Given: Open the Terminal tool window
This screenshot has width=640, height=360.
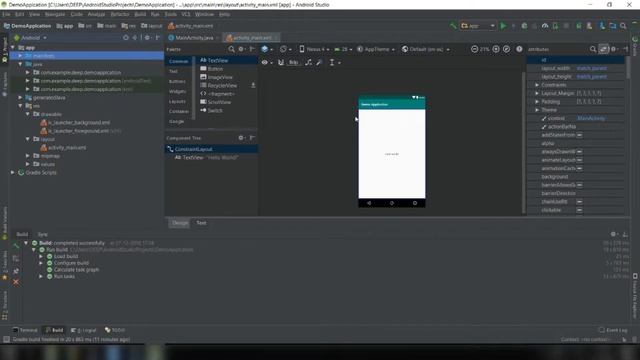Looking at the screenshot, I should (25, 330).
